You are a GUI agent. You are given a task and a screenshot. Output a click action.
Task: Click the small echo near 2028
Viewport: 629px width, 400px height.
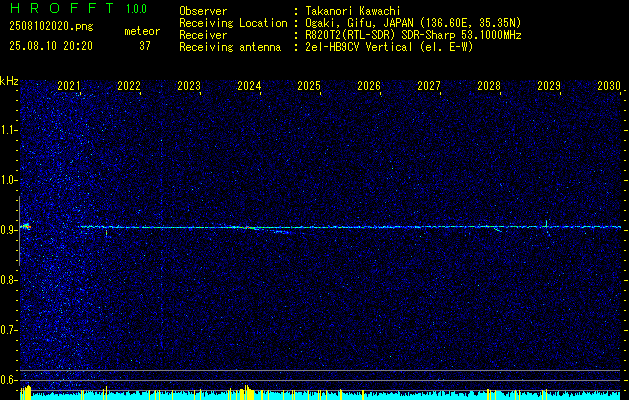(497, 229)
